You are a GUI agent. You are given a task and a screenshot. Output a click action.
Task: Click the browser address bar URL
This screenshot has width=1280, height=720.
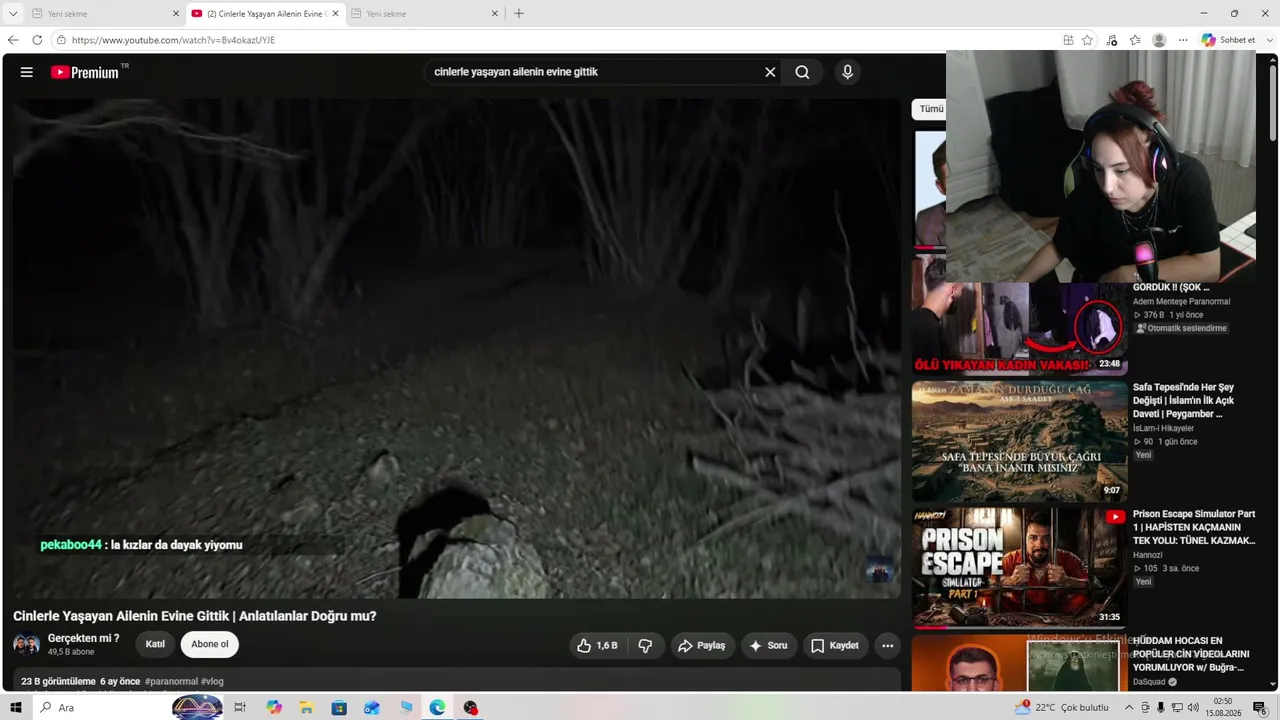pyautogui.click(x=173, y=40)
